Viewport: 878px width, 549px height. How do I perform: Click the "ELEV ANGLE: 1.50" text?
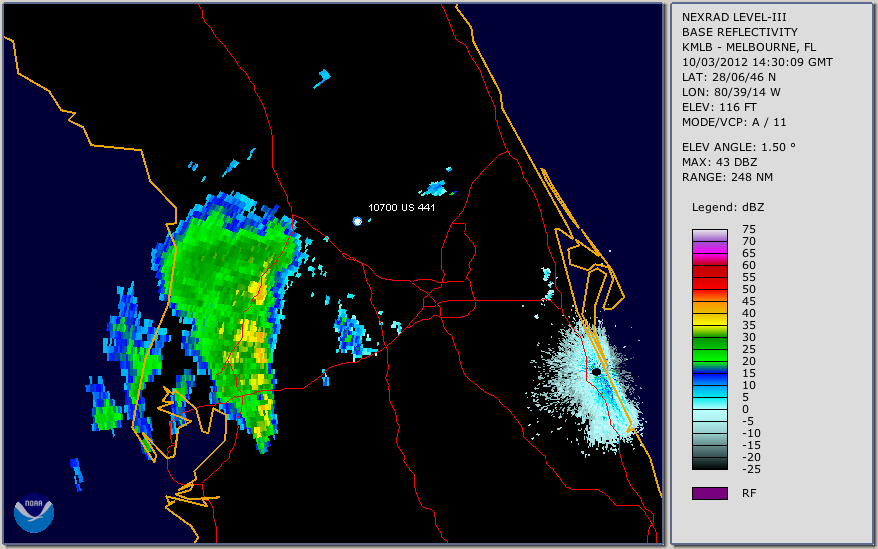738,147
